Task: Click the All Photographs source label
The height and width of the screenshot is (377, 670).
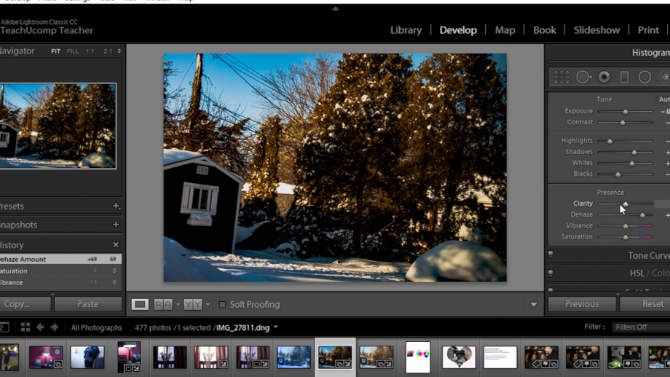Action: pyautogui.click(x=96, y=328)
